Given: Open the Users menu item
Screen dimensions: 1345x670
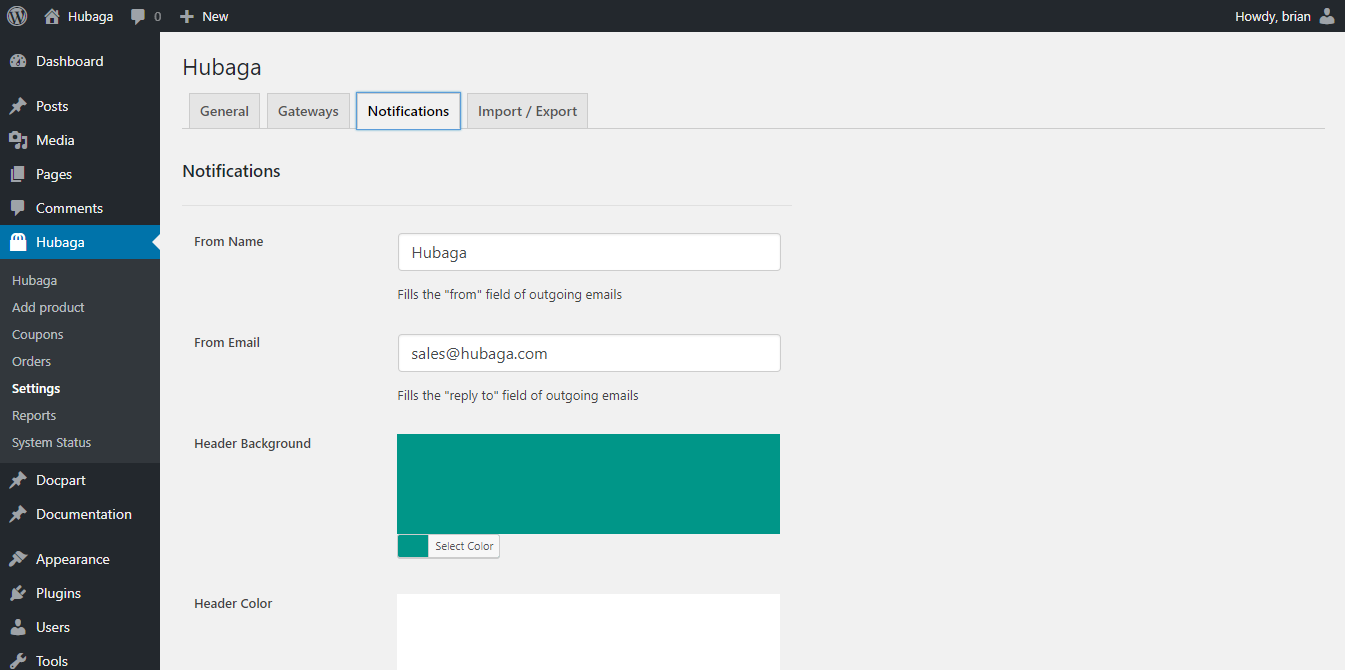Looking at the screenshot, I should pos(80,627).
